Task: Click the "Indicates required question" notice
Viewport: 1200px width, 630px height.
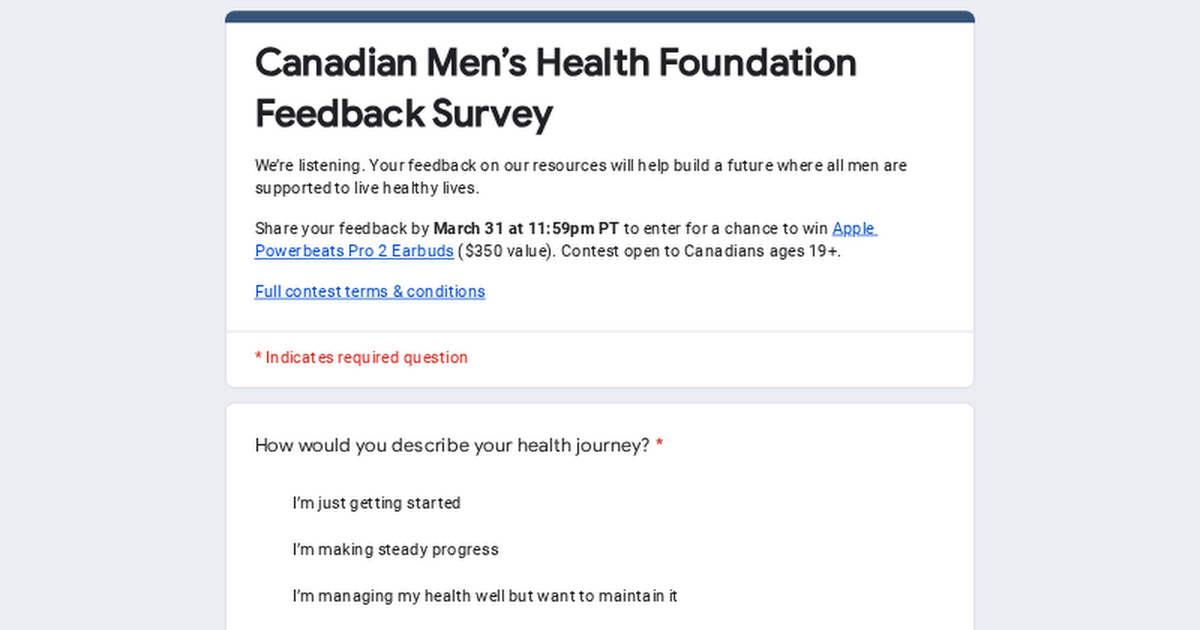Action: click(361, 357)
